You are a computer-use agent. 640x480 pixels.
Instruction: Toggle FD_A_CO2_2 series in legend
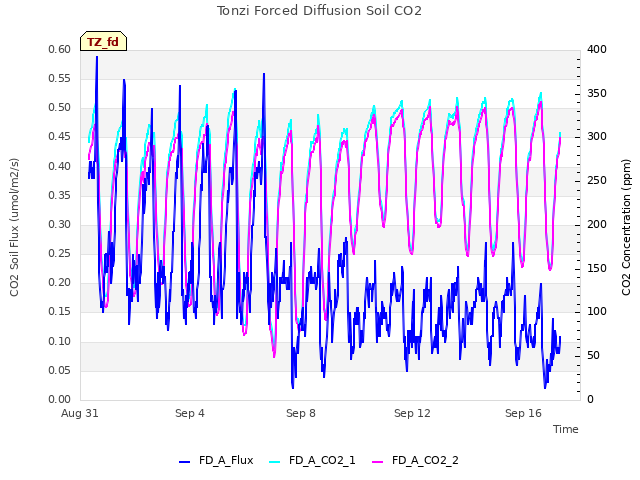click(x=416, y=460)
